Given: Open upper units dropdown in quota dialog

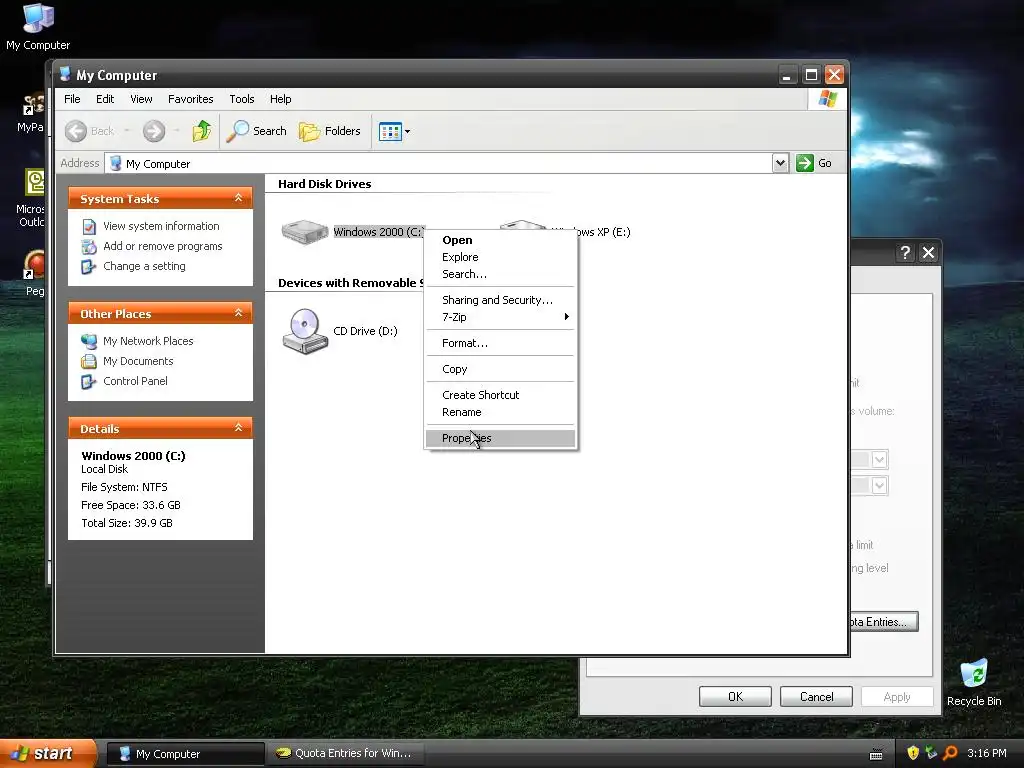Looking at the screenshot, I should [x=879, y=460].
